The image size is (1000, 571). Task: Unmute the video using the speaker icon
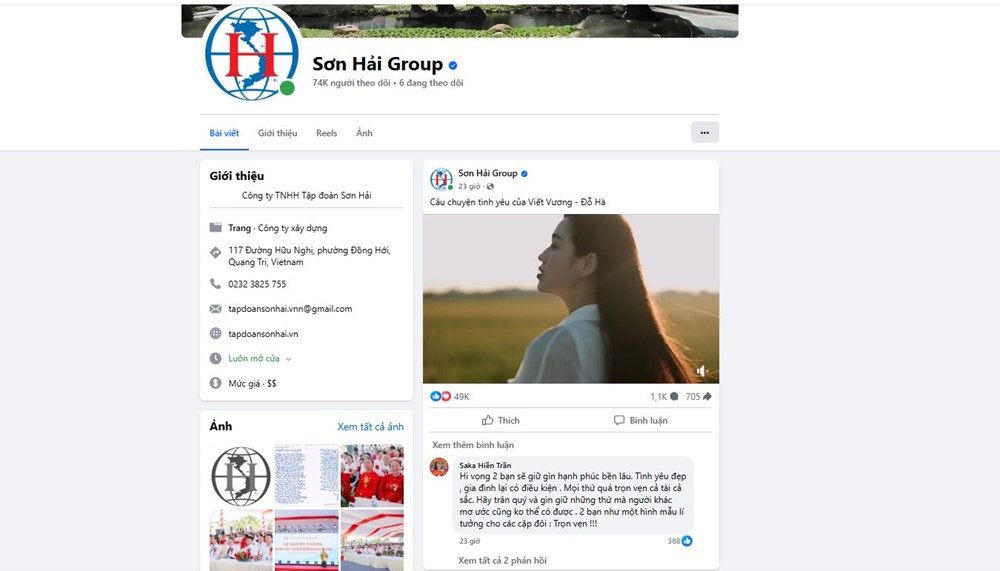702,371
